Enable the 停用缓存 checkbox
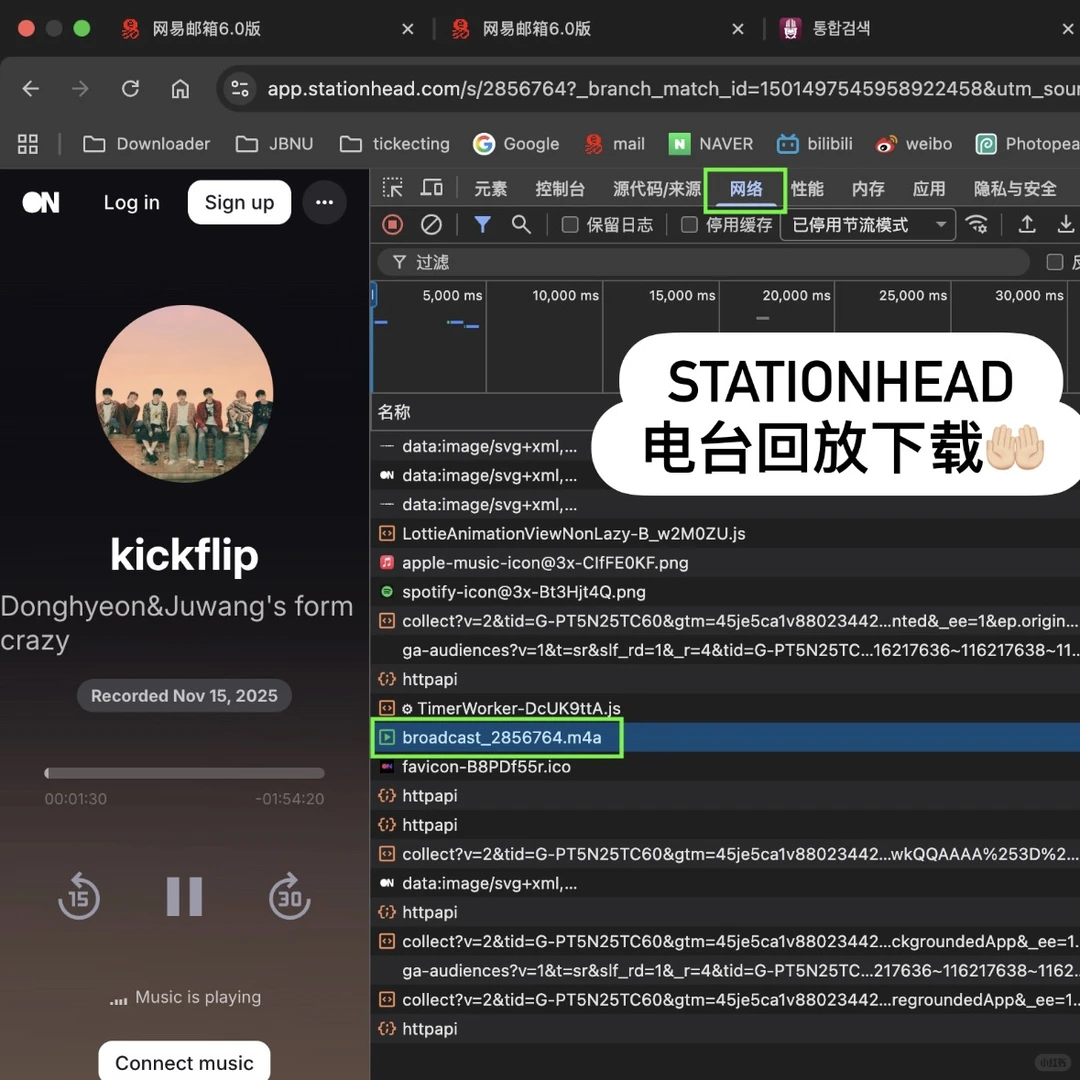This screenshot has width=1080, height=1080. pyautogui.click(x=688, y=225)
